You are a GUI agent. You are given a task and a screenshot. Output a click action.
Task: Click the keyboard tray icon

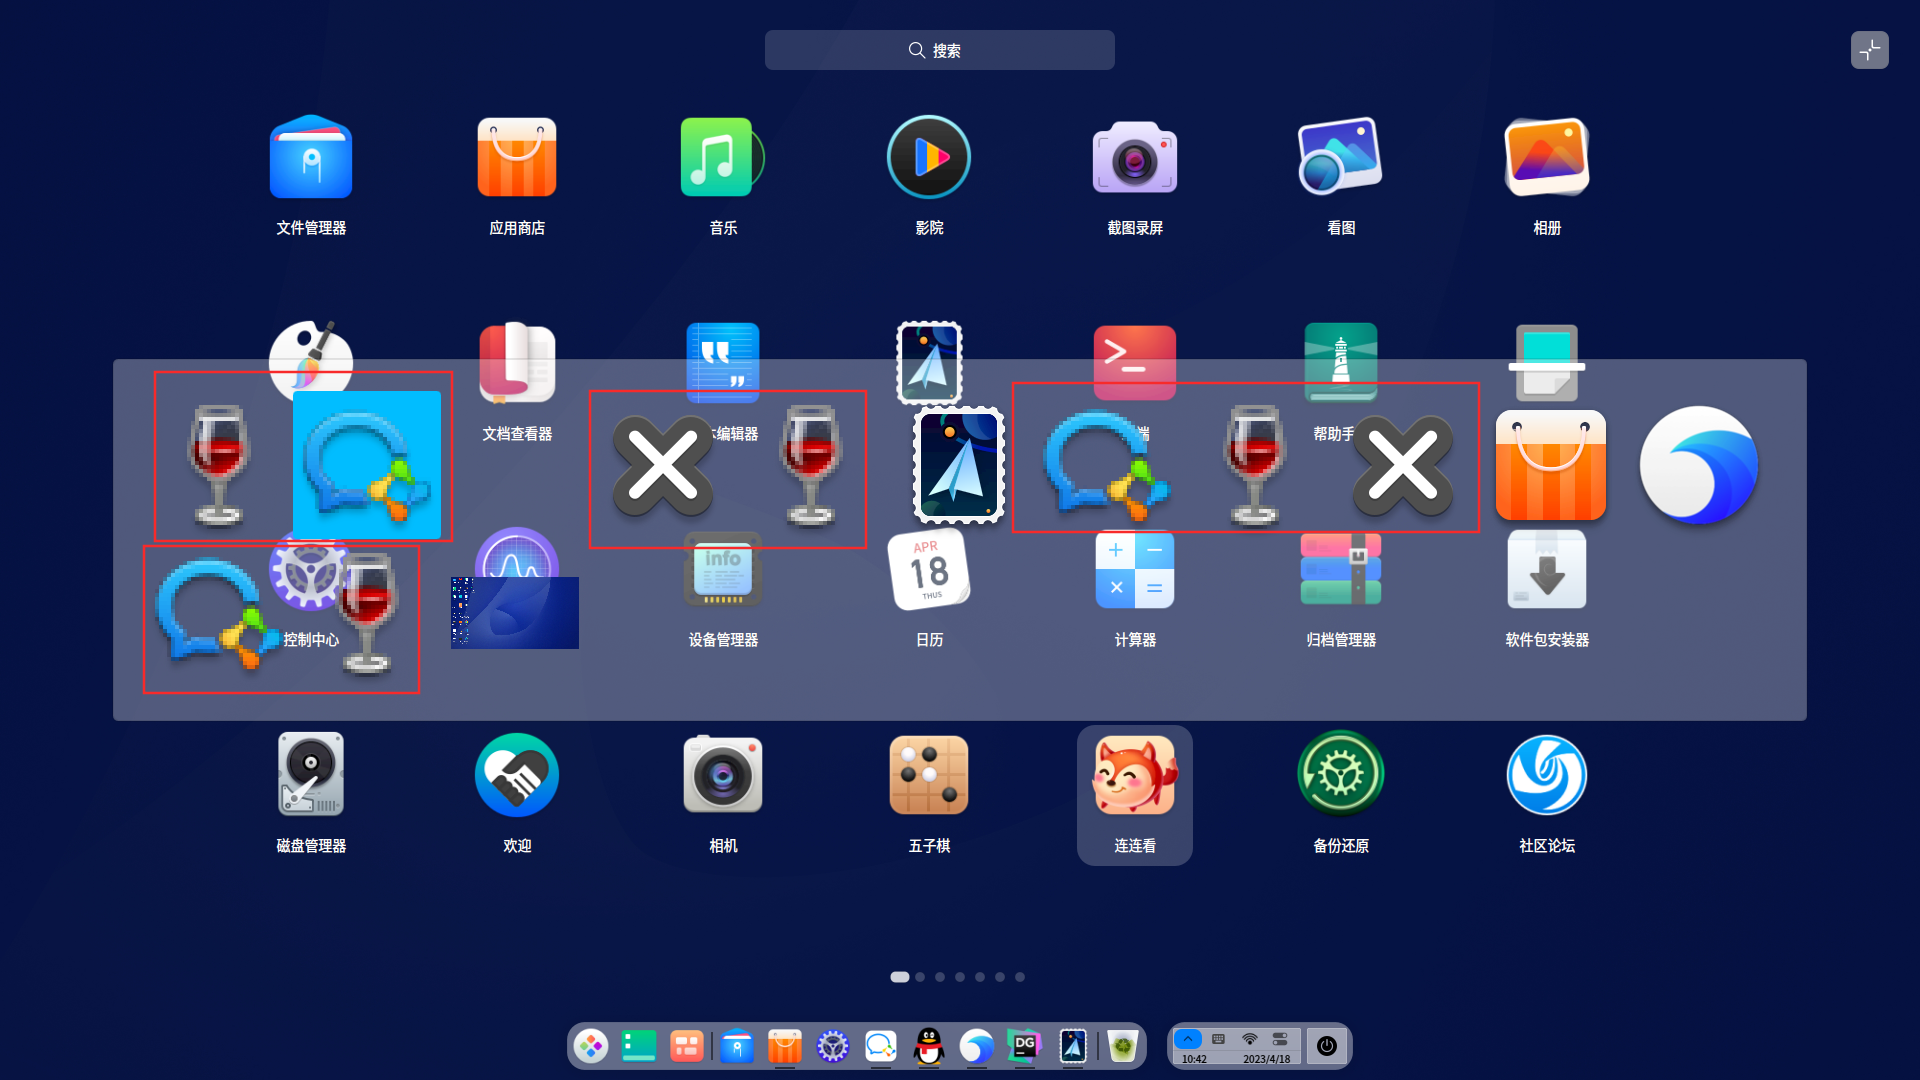coord(1218,1039)
